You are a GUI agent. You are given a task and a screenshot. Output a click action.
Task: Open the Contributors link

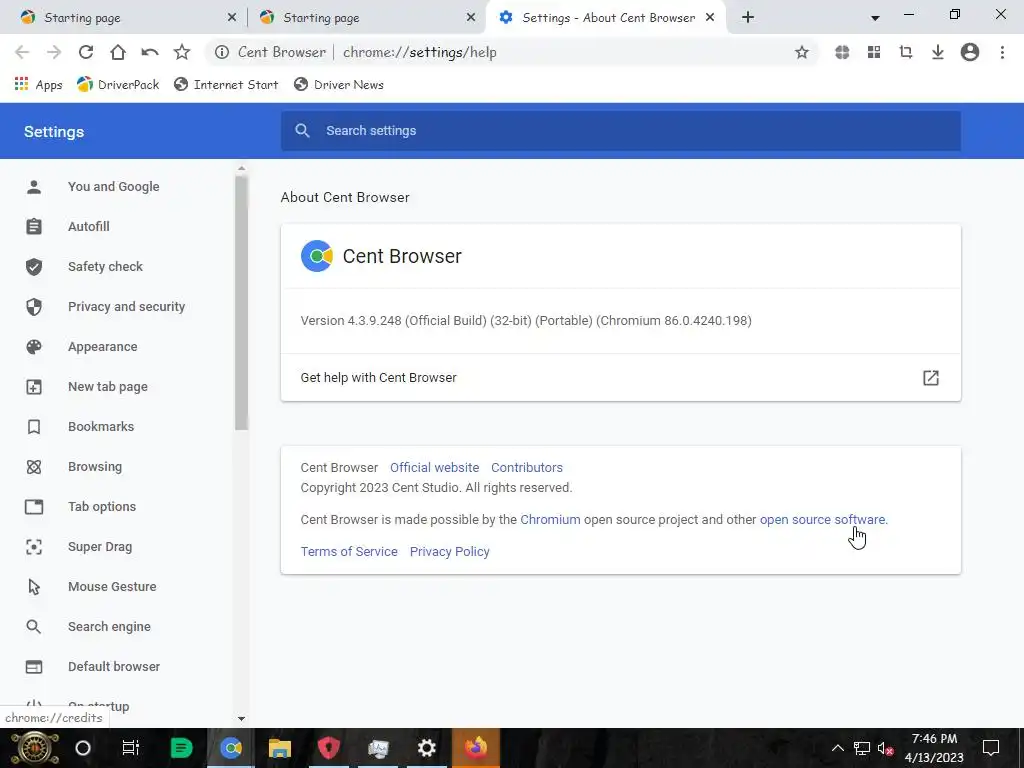pyautogui.click(x=526, y=468)
